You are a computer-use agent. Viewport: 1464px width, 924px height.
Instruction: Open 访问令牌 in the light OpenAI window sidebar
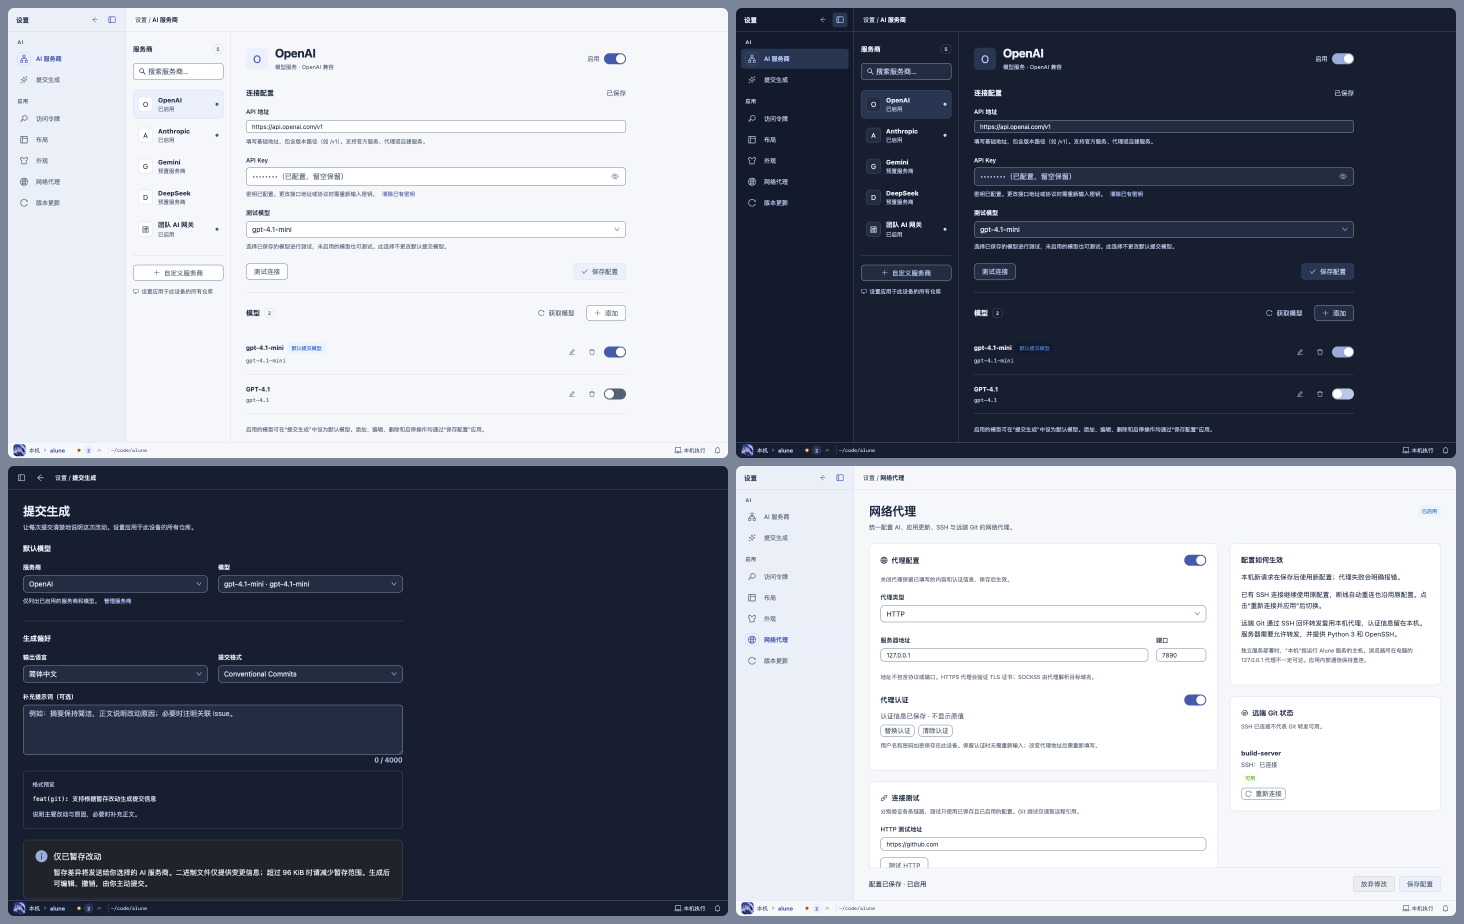tap(69, 119)
